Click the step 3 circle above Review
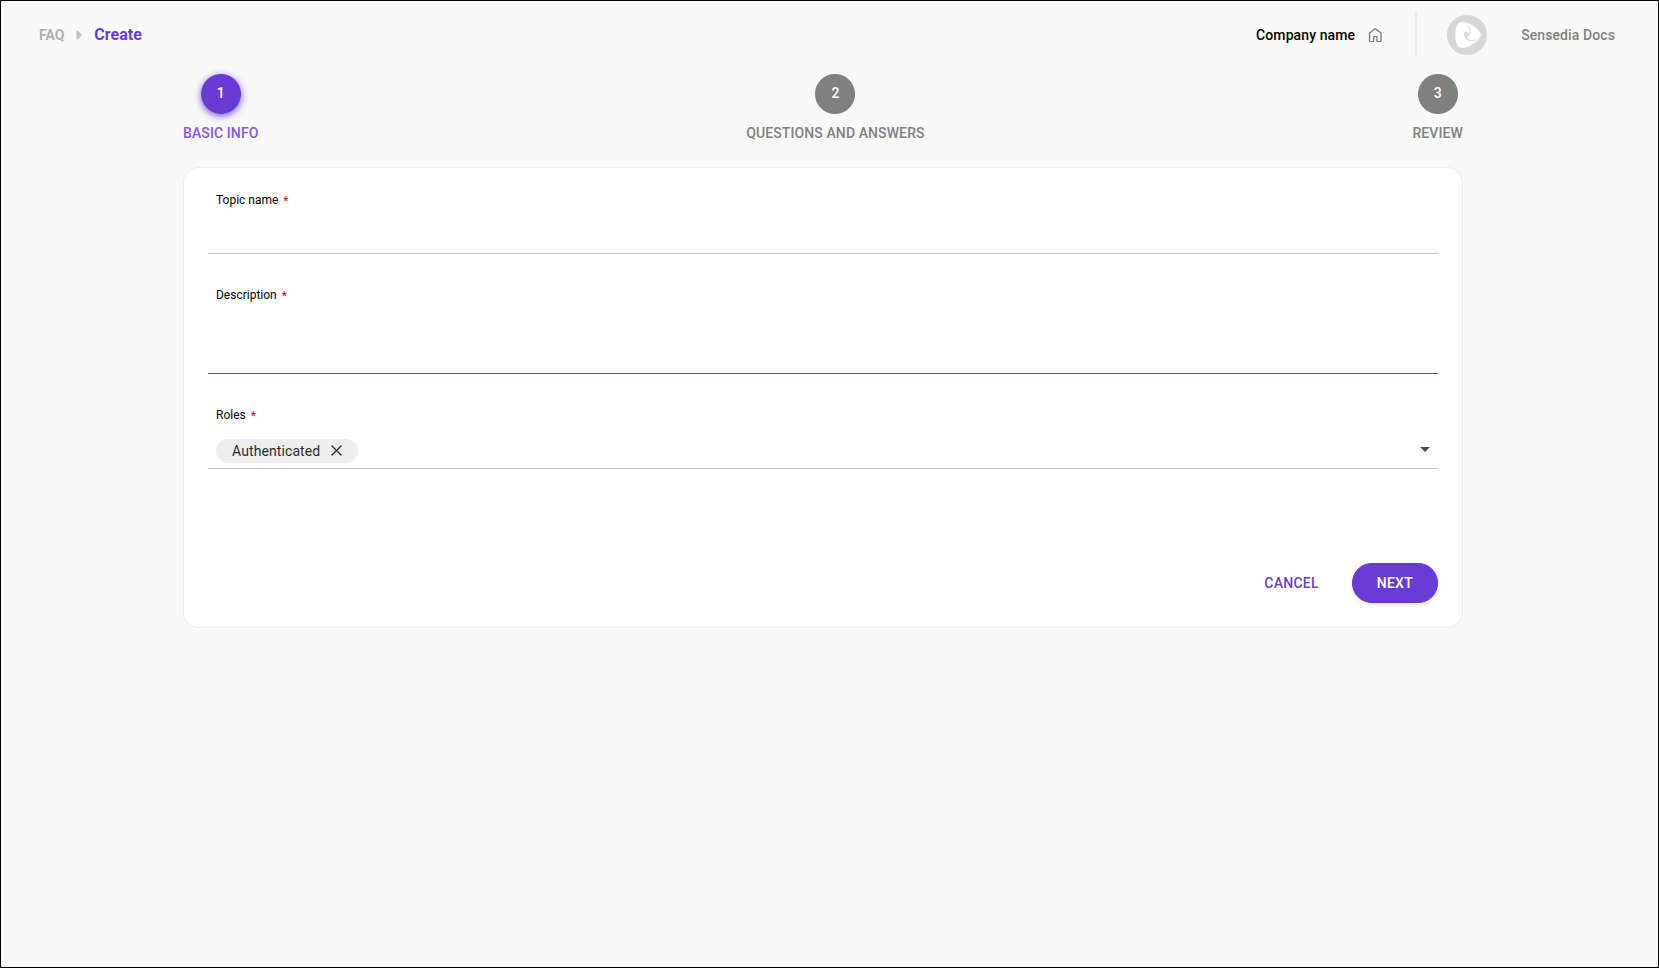The height and width of the screenshot is (968, 1659). 1437,93
